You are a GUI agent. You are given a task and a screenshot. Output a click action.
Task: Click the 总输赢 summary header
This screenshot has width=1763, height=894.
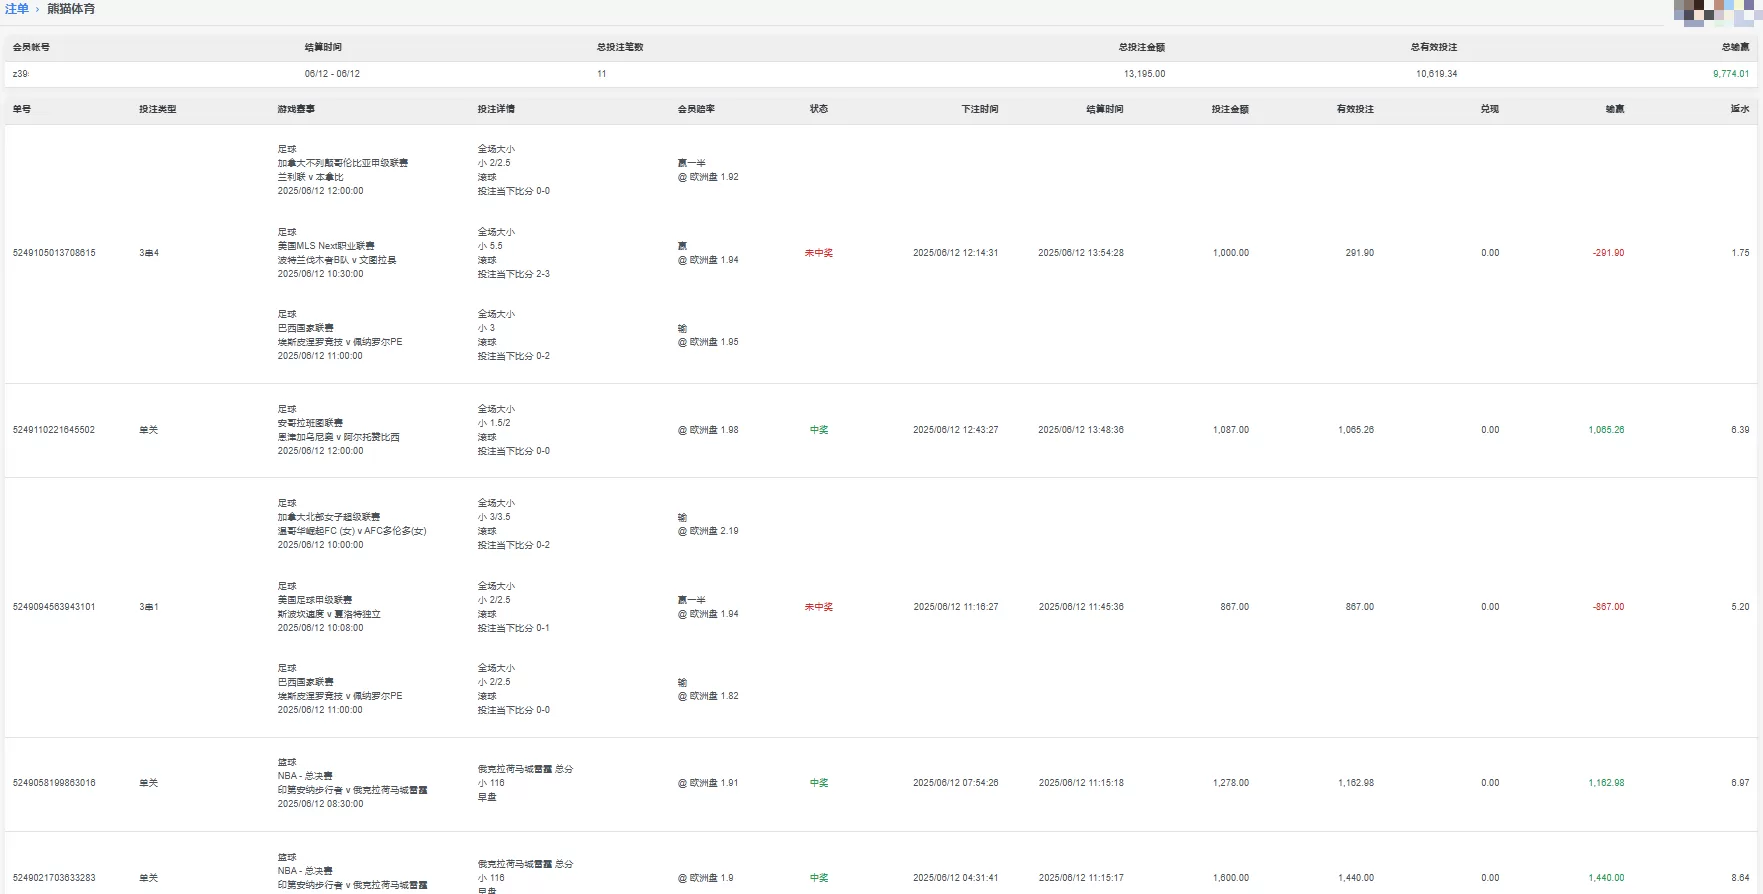tap(1735, 47)
